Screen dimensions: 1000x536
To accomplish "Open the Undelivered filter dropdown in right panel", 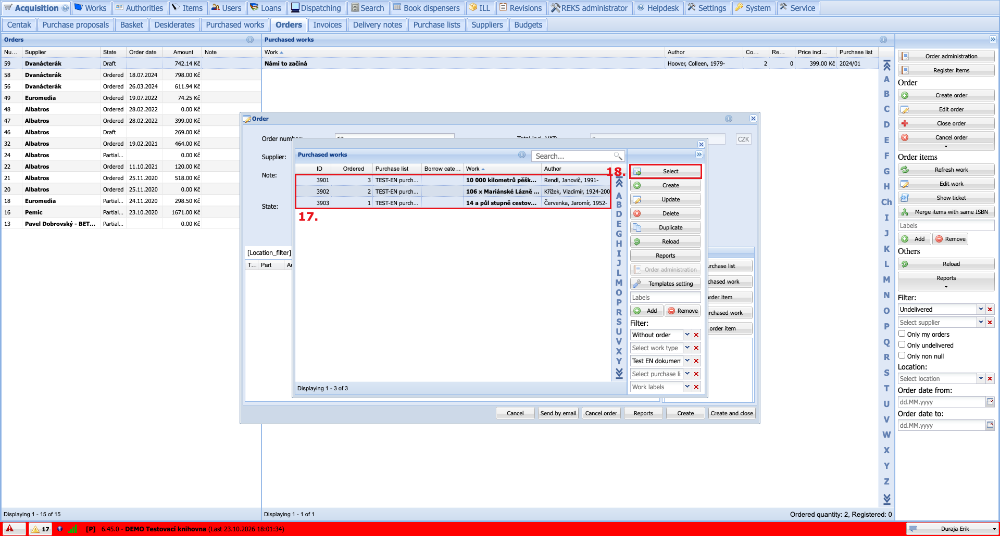I will [x=980, y=309].
